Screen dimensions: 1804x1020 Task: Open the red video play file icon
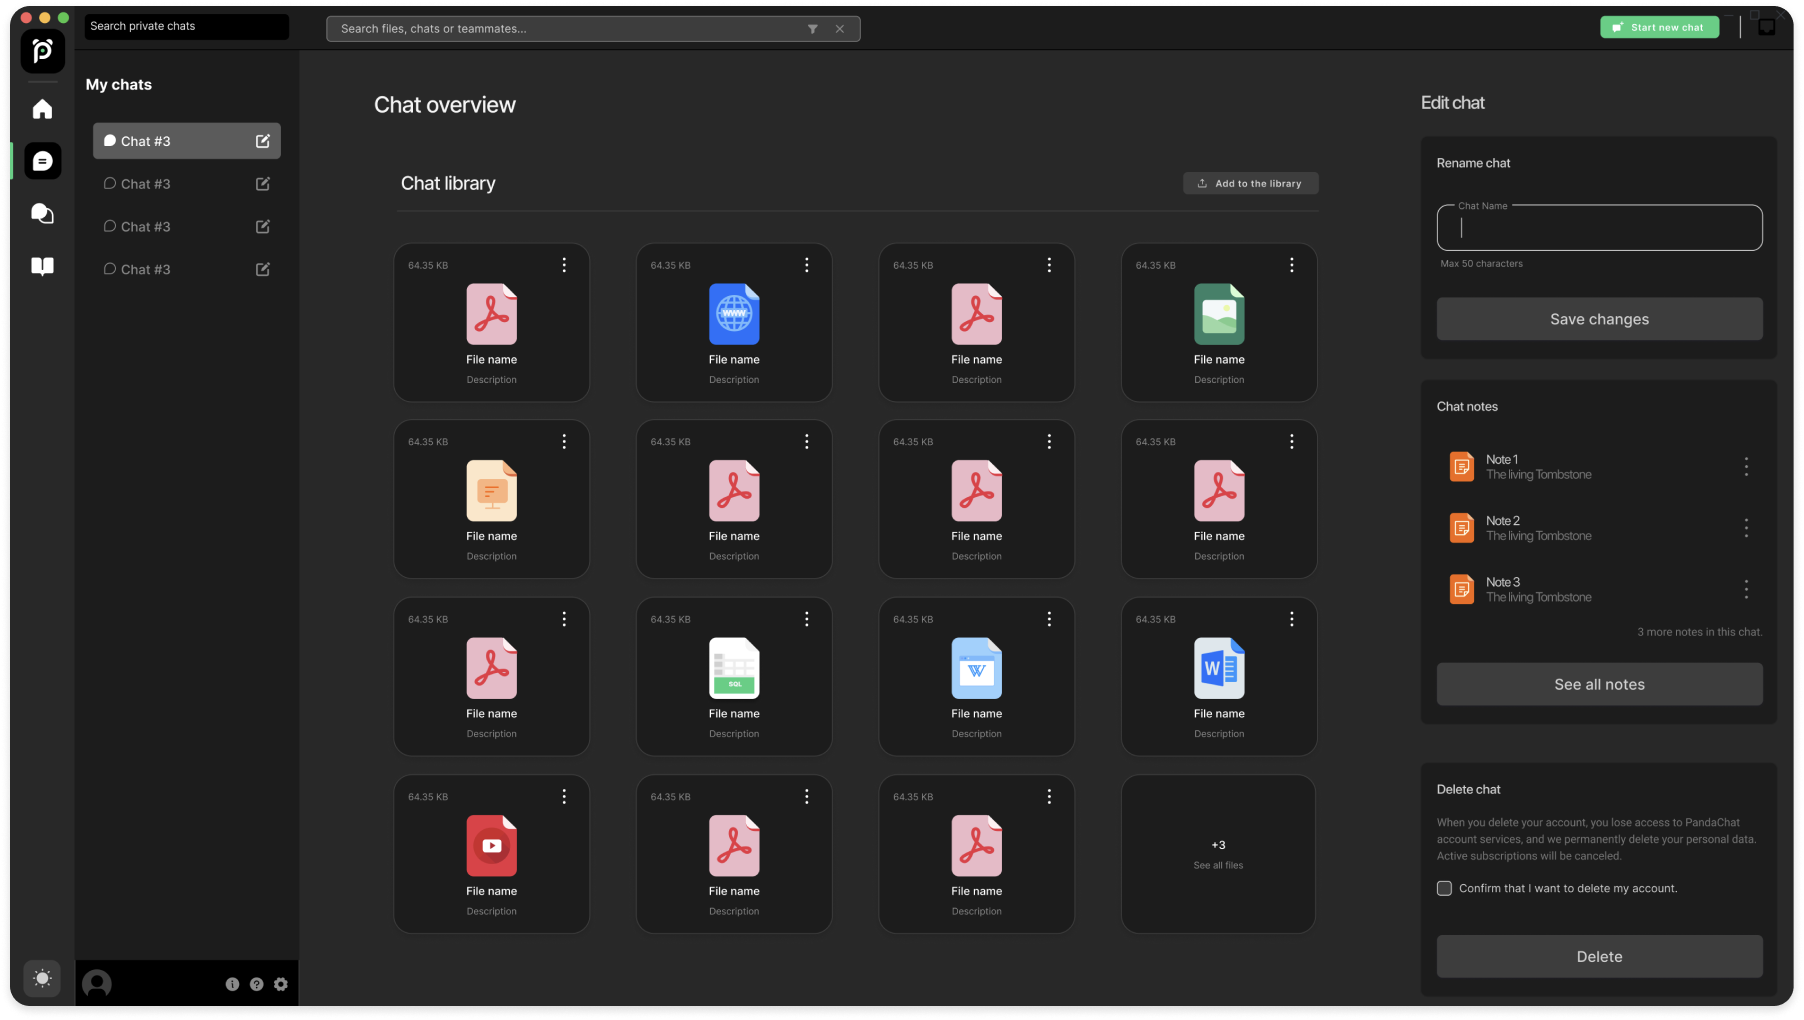click(492, 846)
